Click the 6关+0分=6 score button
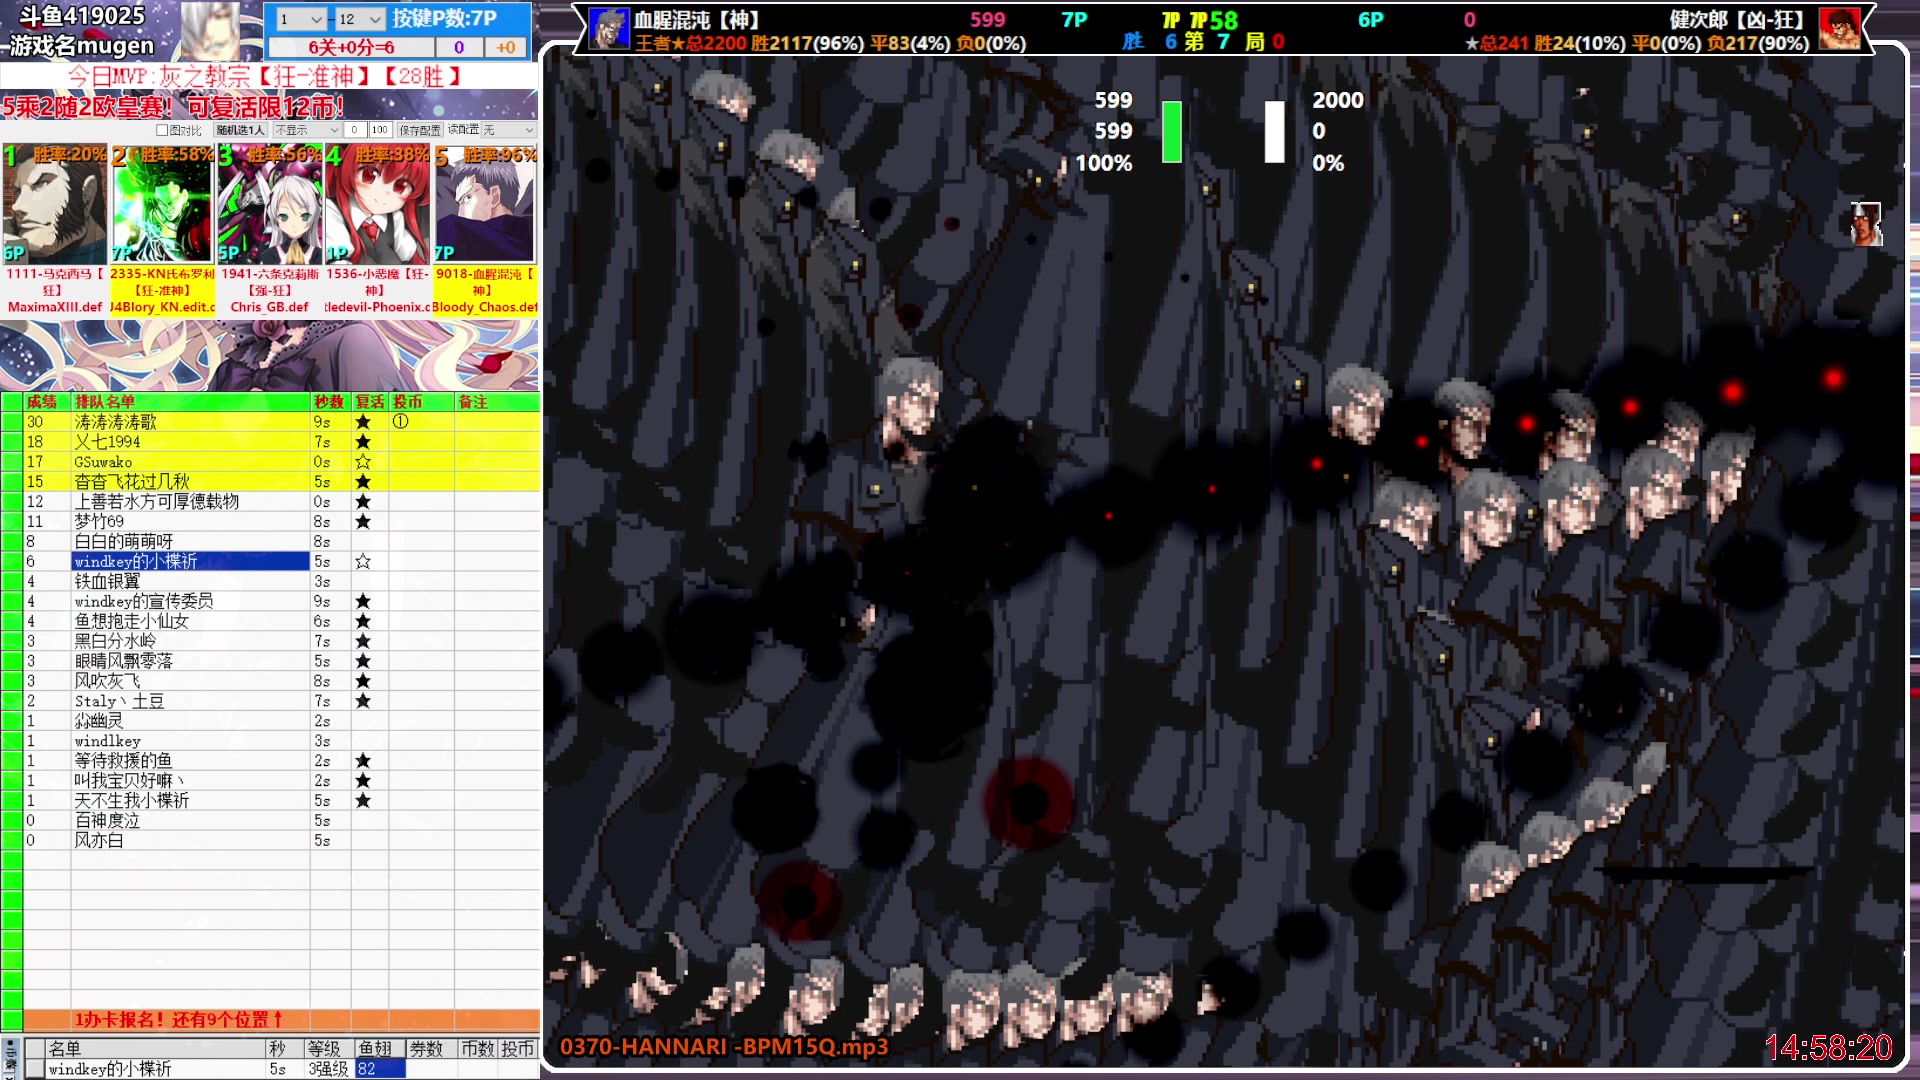The width and height of the screenshot is (1920, 1080). coord(352,47)
